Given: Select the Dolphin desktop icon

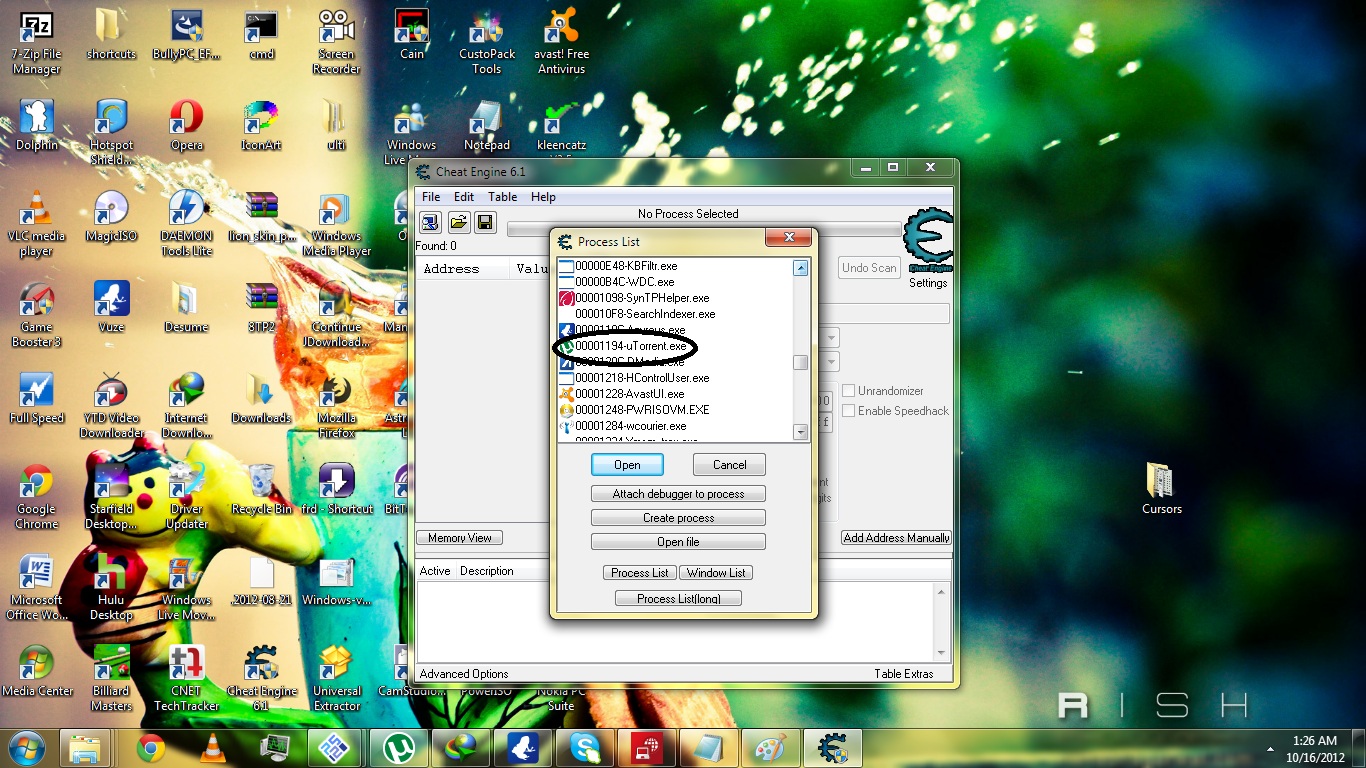Looking at the screenshot, I should point(37,126).
